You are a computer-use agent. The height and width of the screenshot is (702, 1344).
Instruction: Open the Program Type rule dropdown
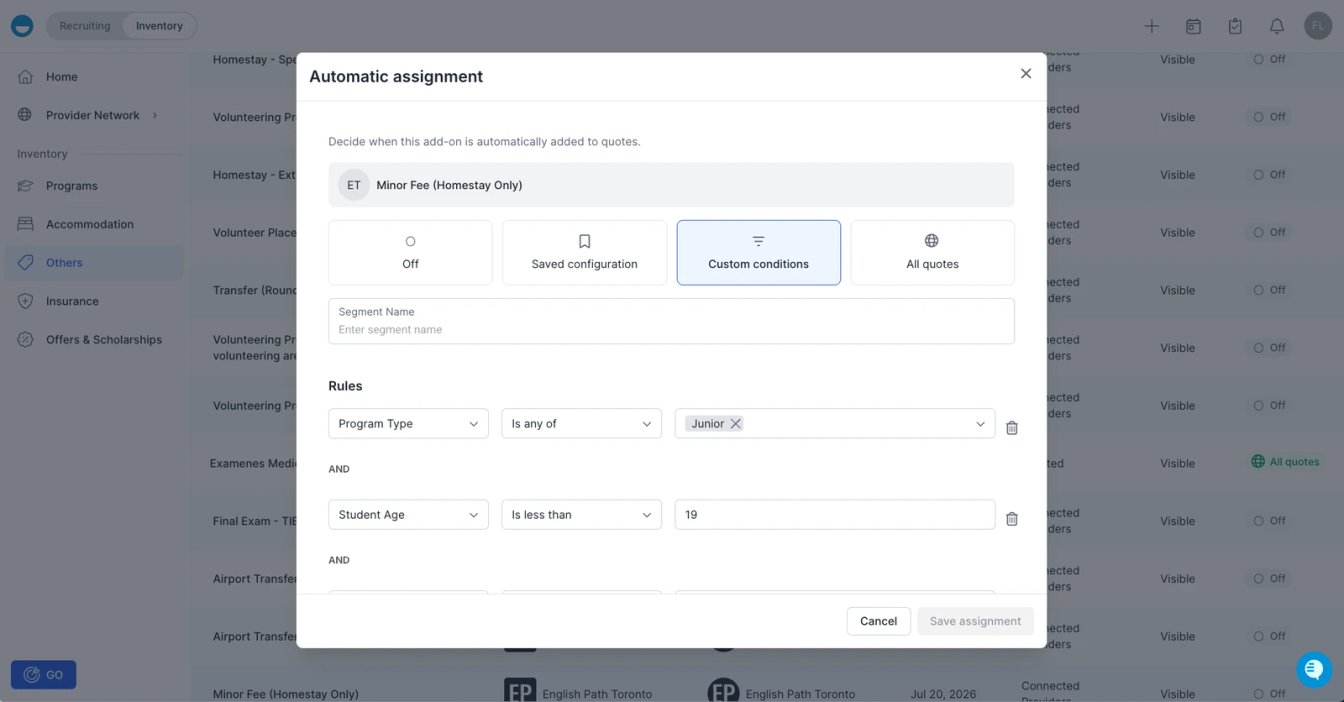(408, 424)
